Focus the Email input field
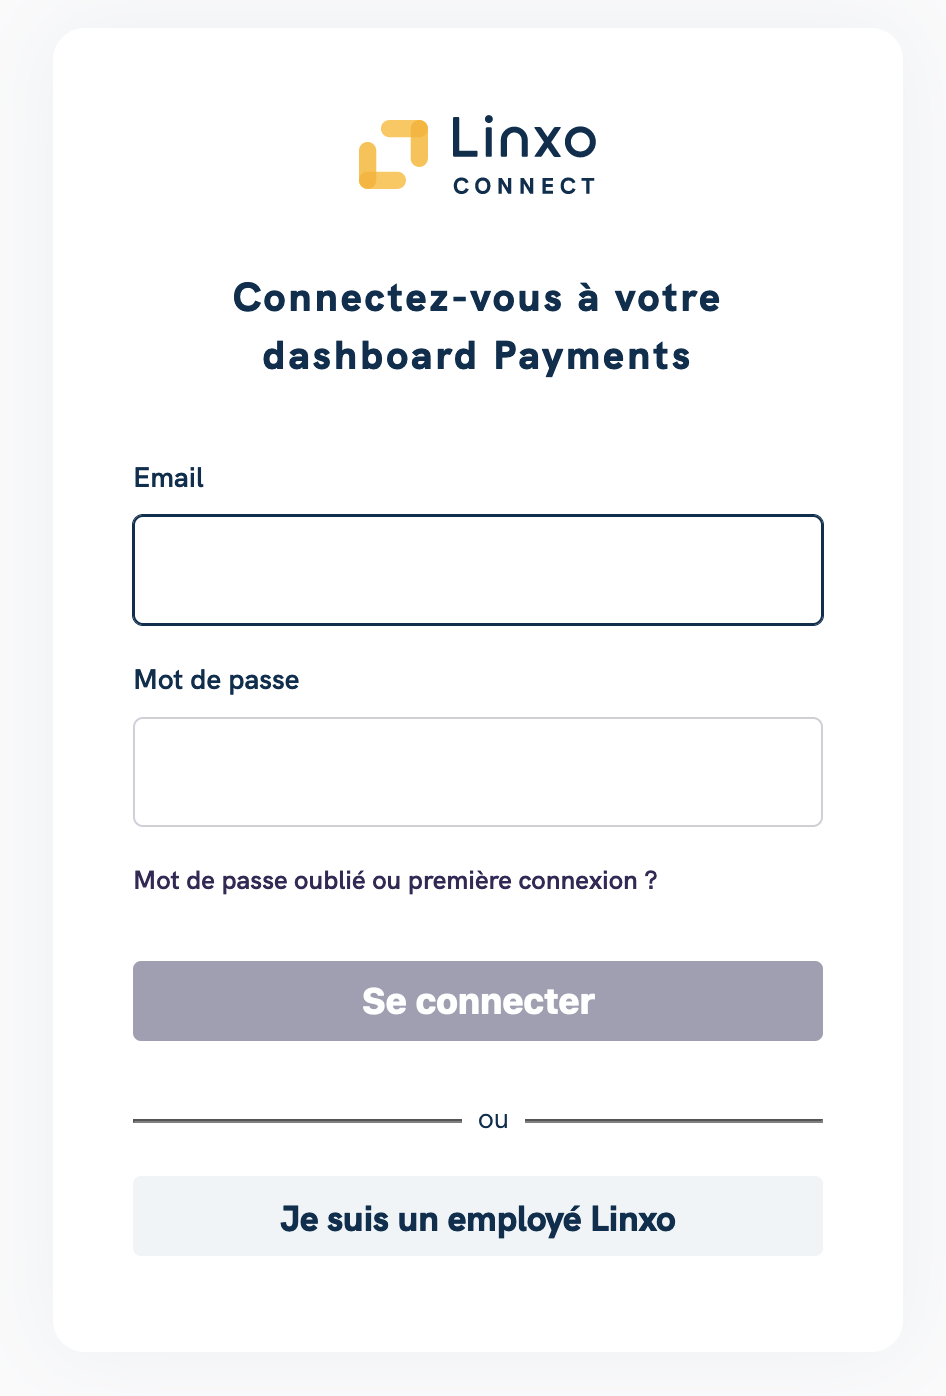This screenshot has width=946, height=1396. click(x=478, y=570)
